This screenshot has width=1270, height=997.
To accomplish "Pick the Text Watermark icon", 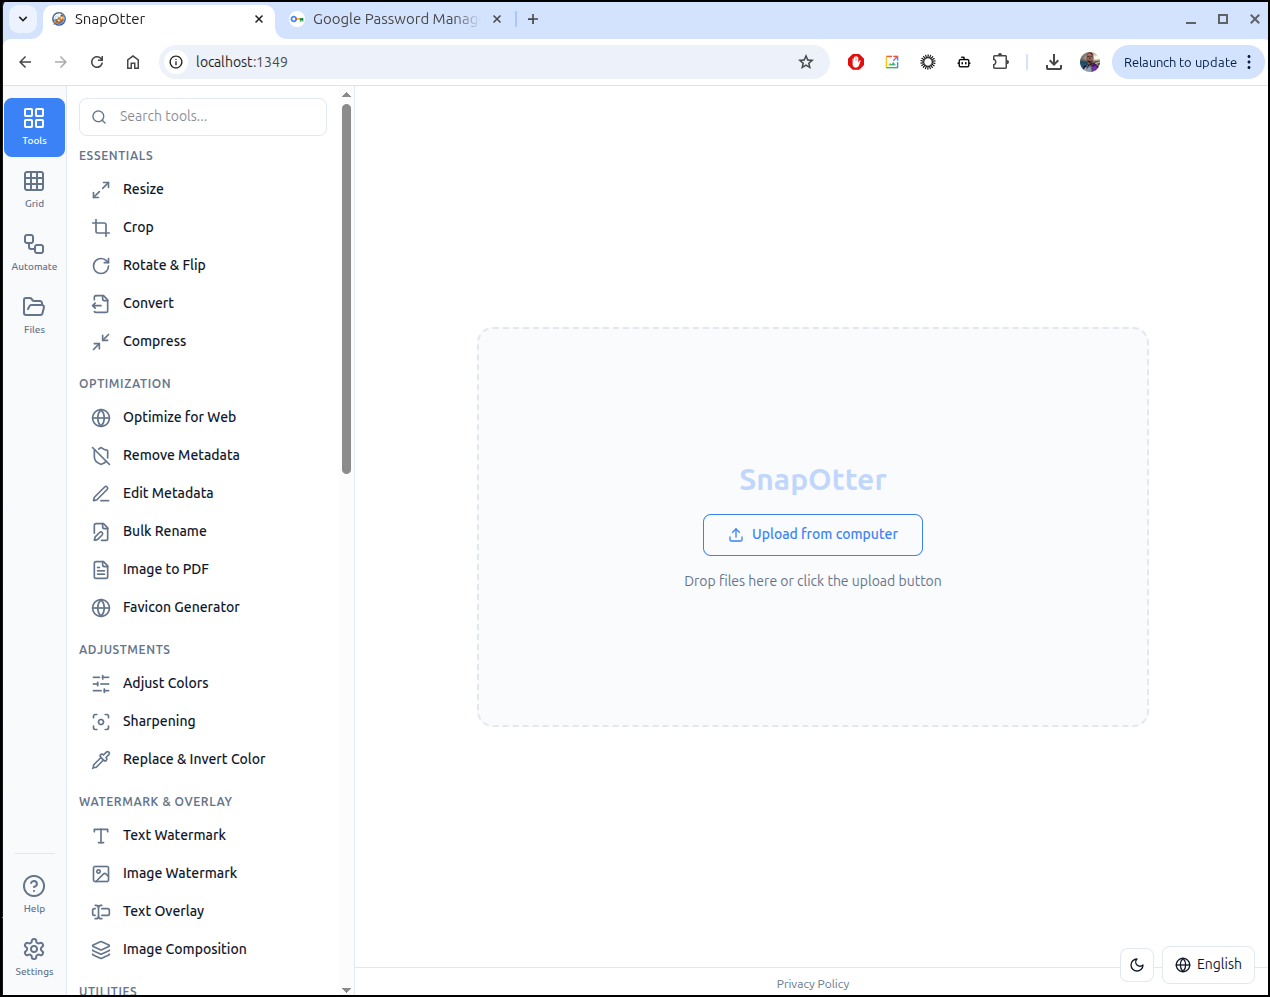I will (101, 835).
